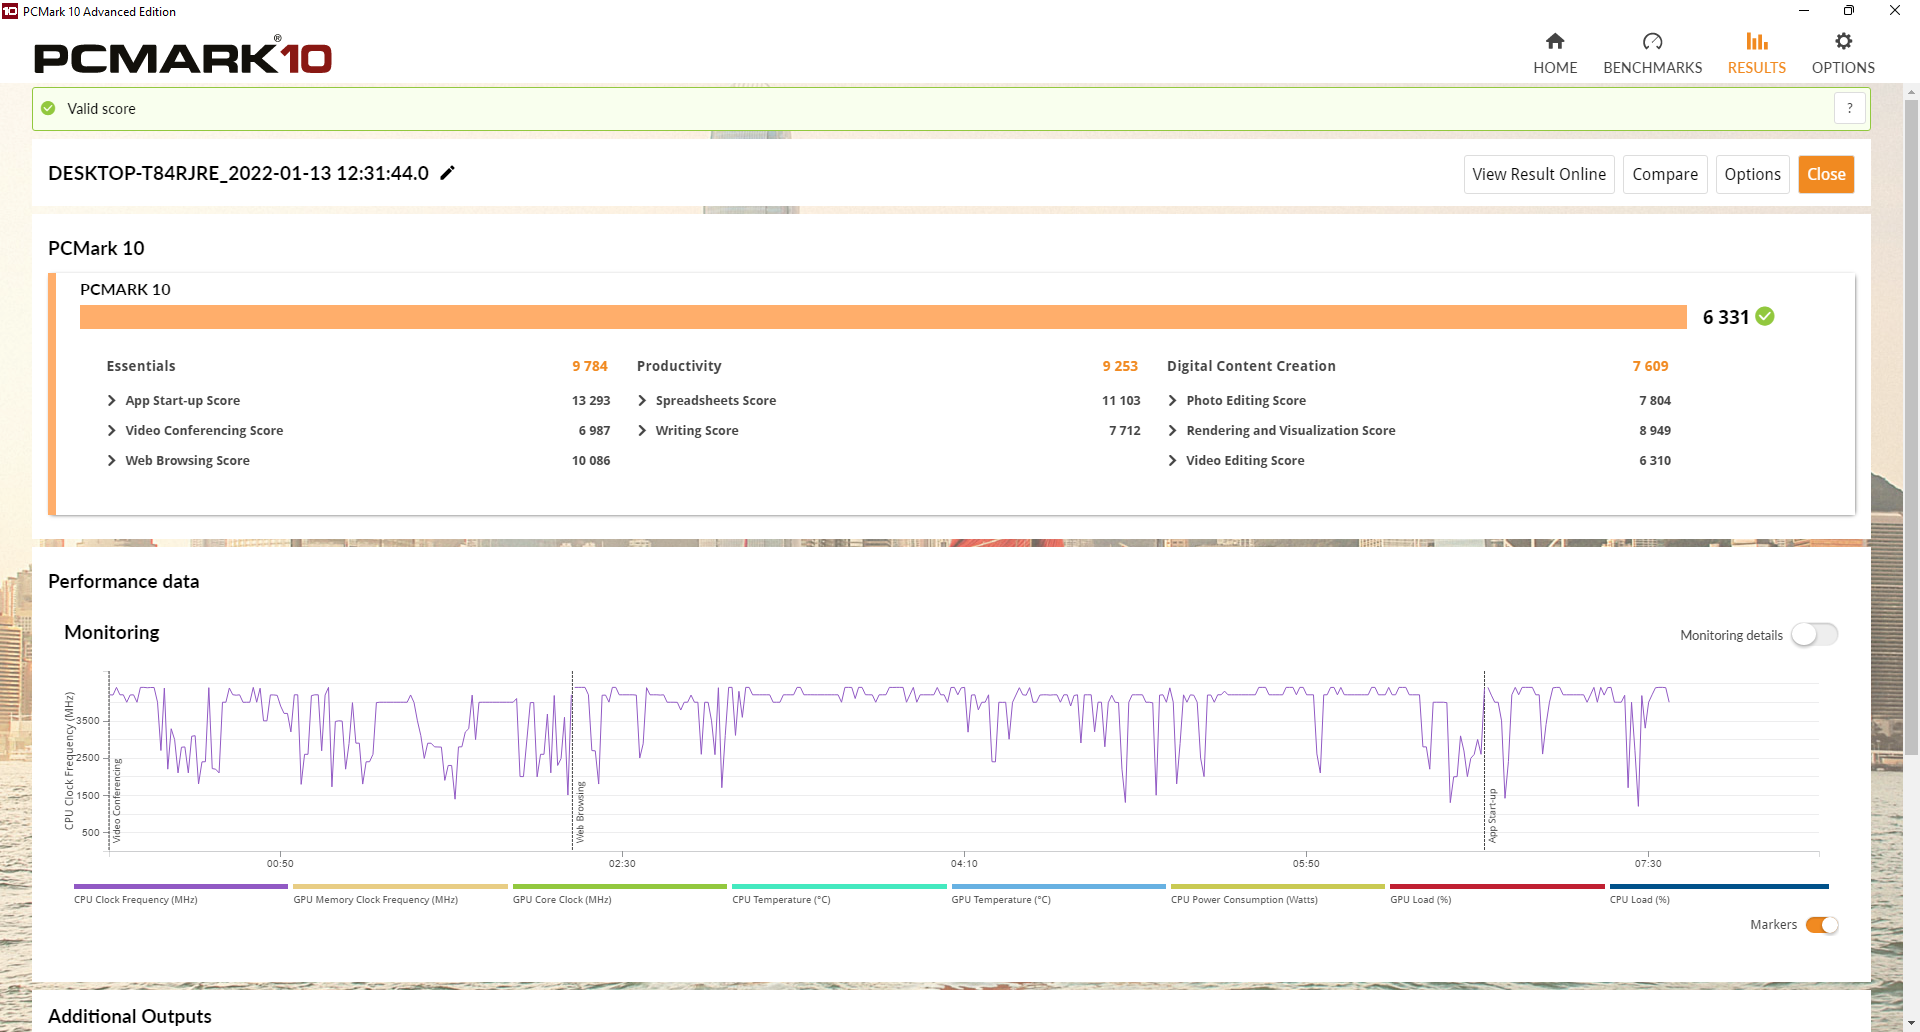This screenshot has width=1920, height=1032.
Task: Click the PCMark 10 title bar app icon
Action: point(10,11)
